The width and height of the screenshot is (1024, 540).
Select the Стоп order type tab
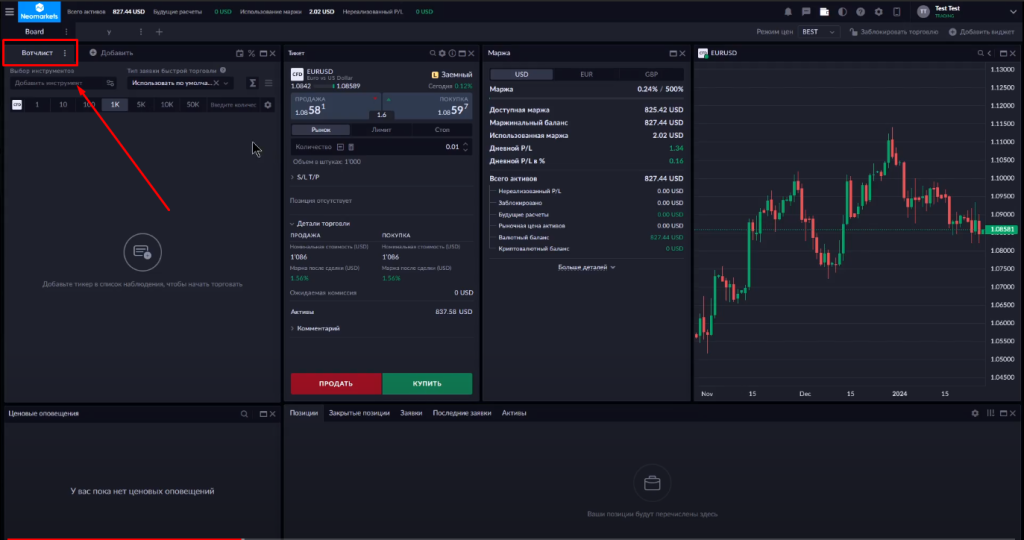pyautogui.click(x=442, y=129)
